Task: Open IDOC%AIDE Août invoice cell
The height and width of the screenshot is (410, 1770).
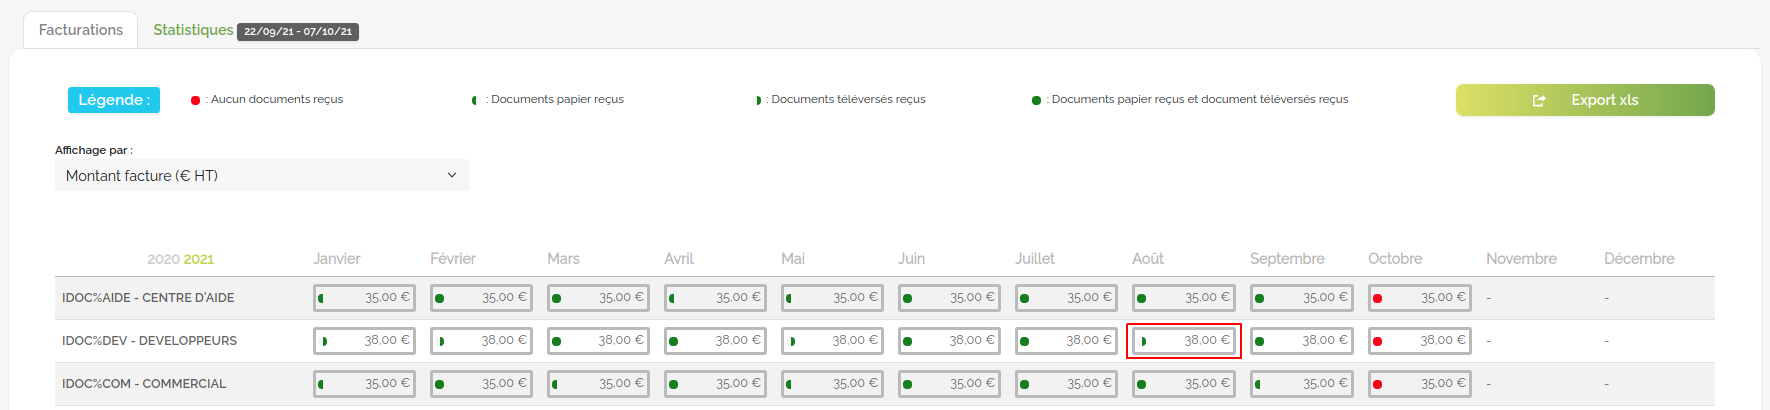Action: point(1184,298)
